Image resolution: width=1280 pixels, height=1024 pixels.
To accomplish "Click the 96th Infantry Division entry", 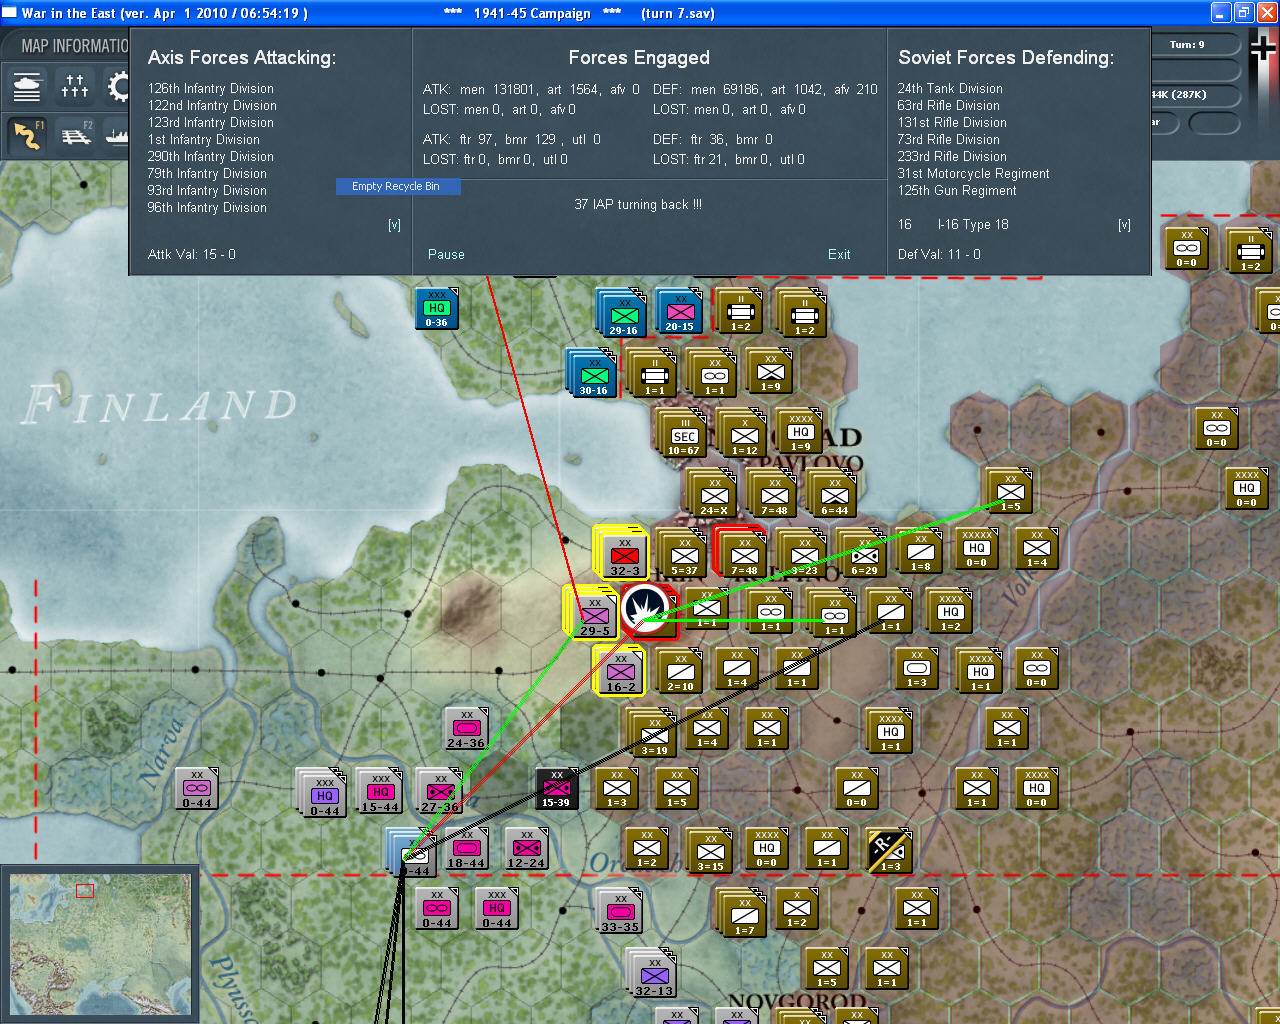I will 207,208.
